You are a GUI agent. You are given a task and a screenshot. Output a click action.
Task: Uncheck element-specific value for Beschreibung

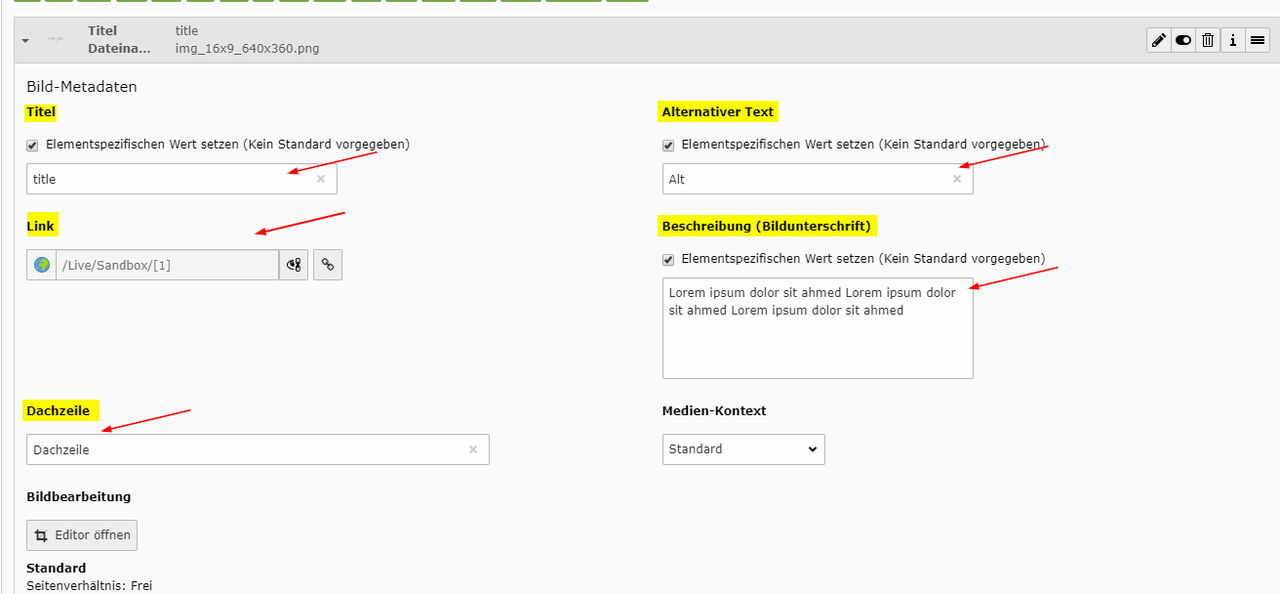[668, 259]
